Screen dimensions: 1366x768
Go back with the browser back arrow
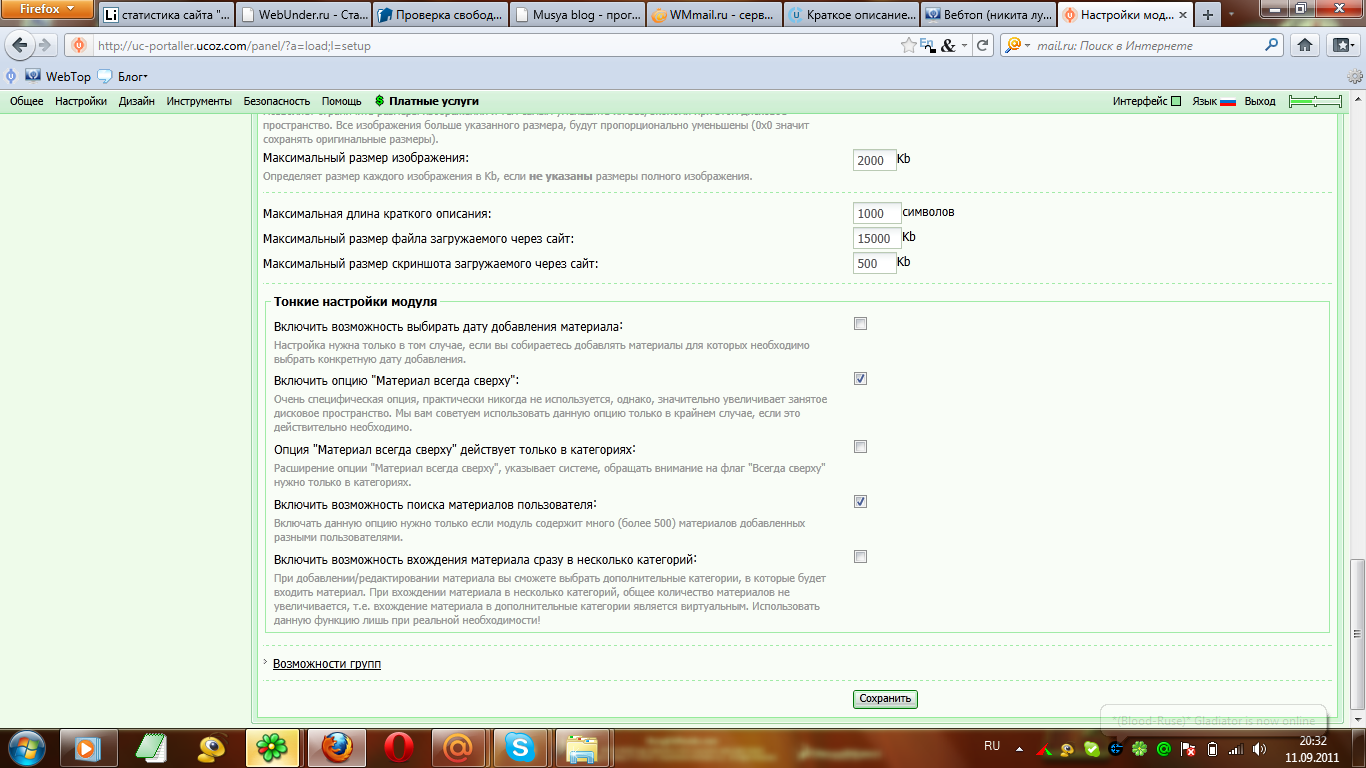[20, 45]
